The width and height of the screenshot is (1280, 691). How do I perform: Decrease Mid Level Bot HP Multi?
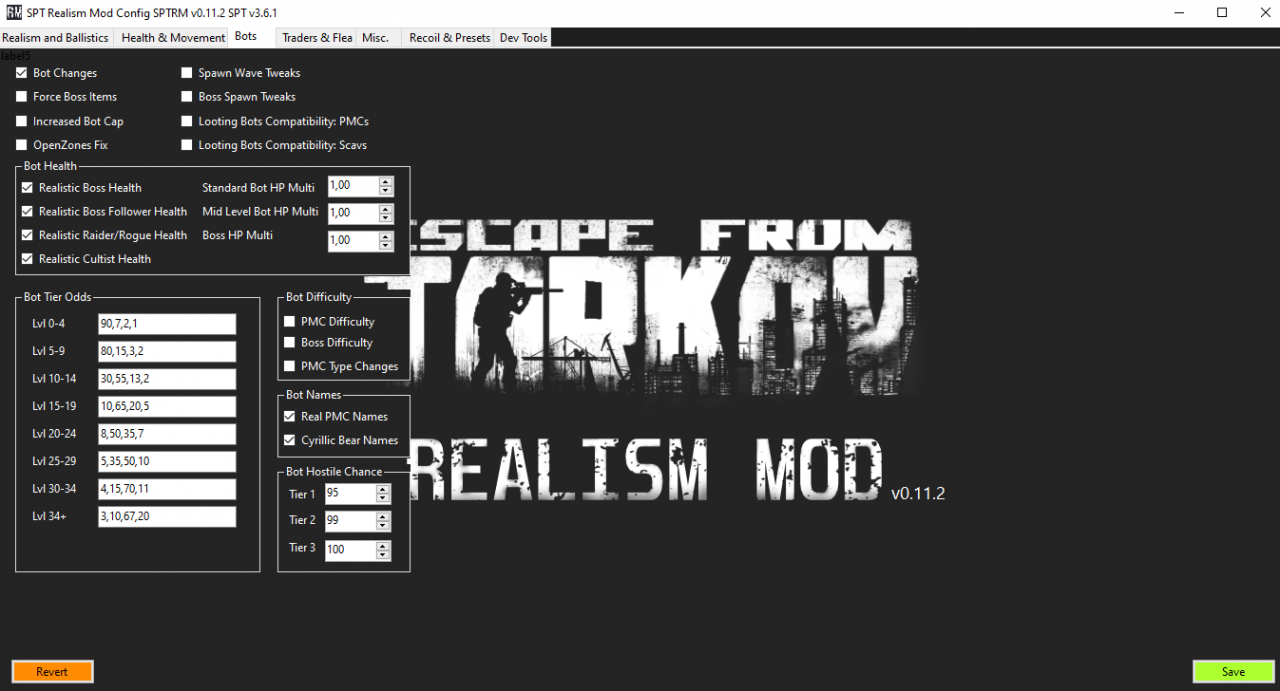coord(386,218)
